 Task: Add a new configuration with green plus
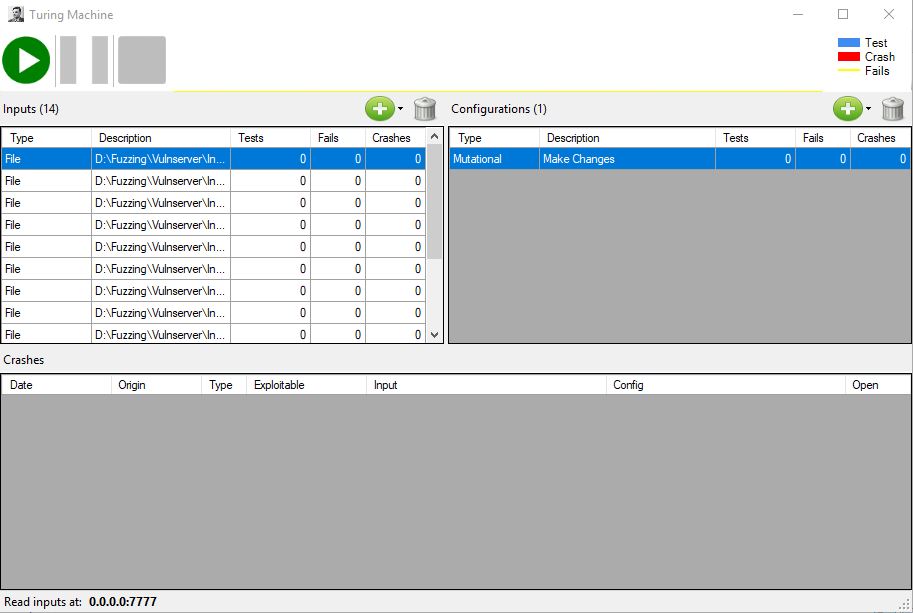click(847, 108)
